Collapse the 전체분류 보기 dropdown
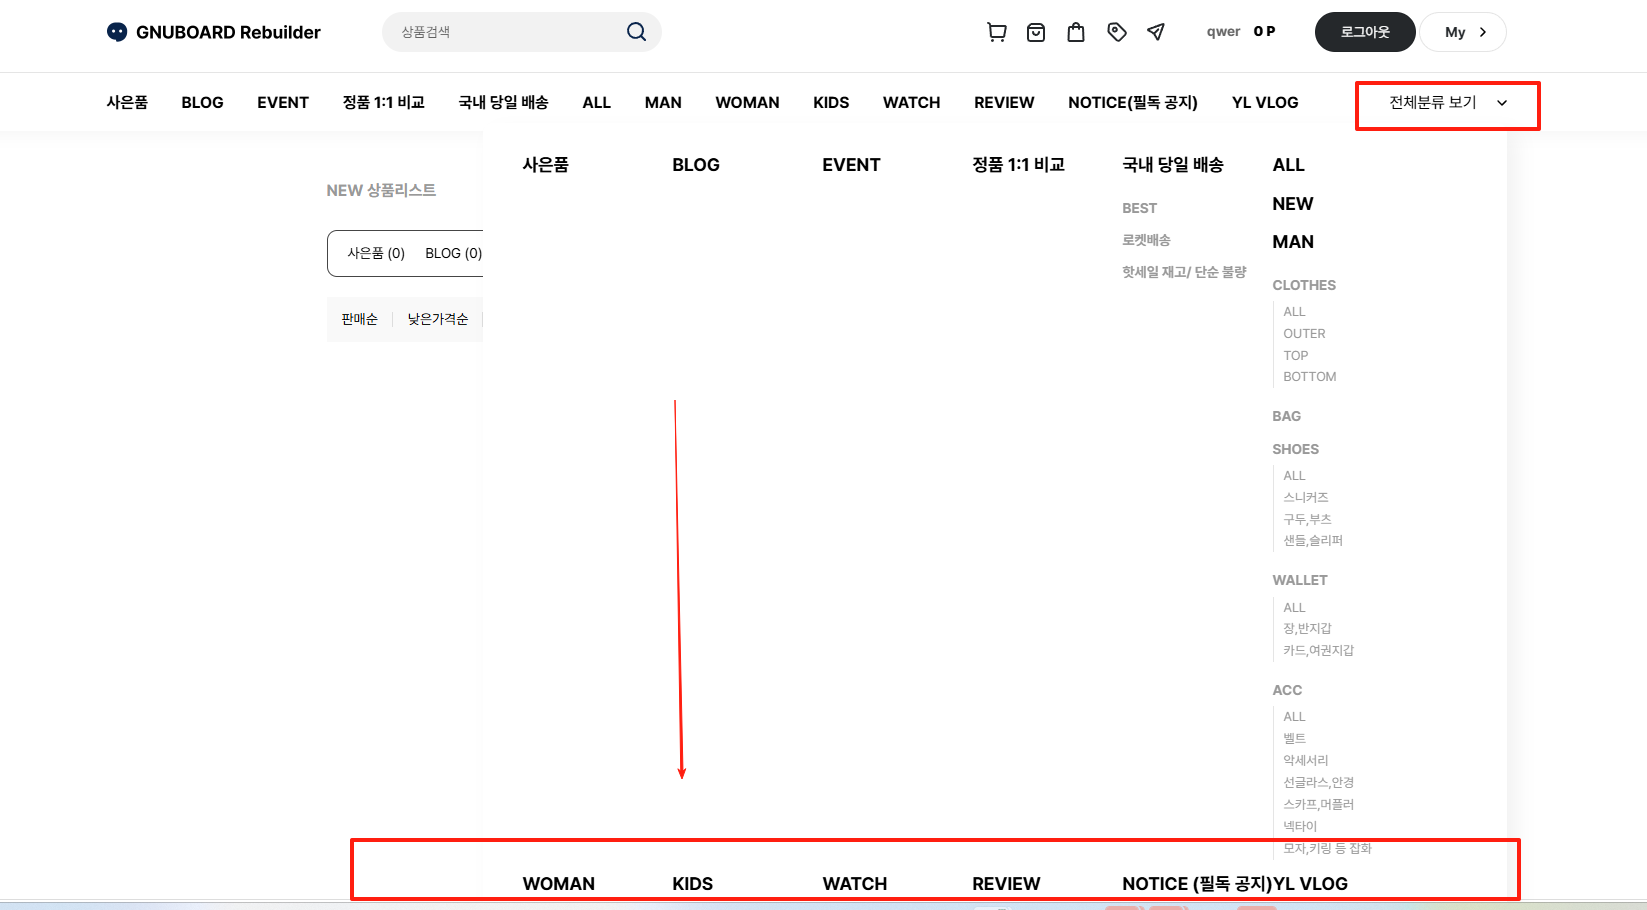1647x910 pixels. pos(1447,102)
